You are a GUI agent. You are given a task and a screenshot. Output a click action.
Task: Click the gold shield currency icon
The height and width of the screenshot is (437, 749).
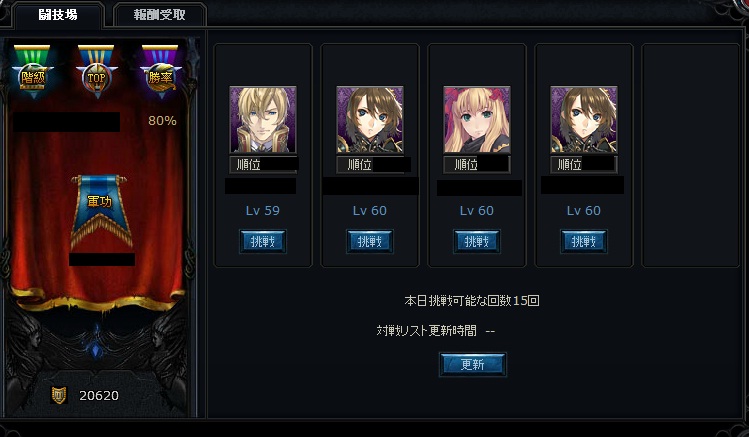(59, 395)
